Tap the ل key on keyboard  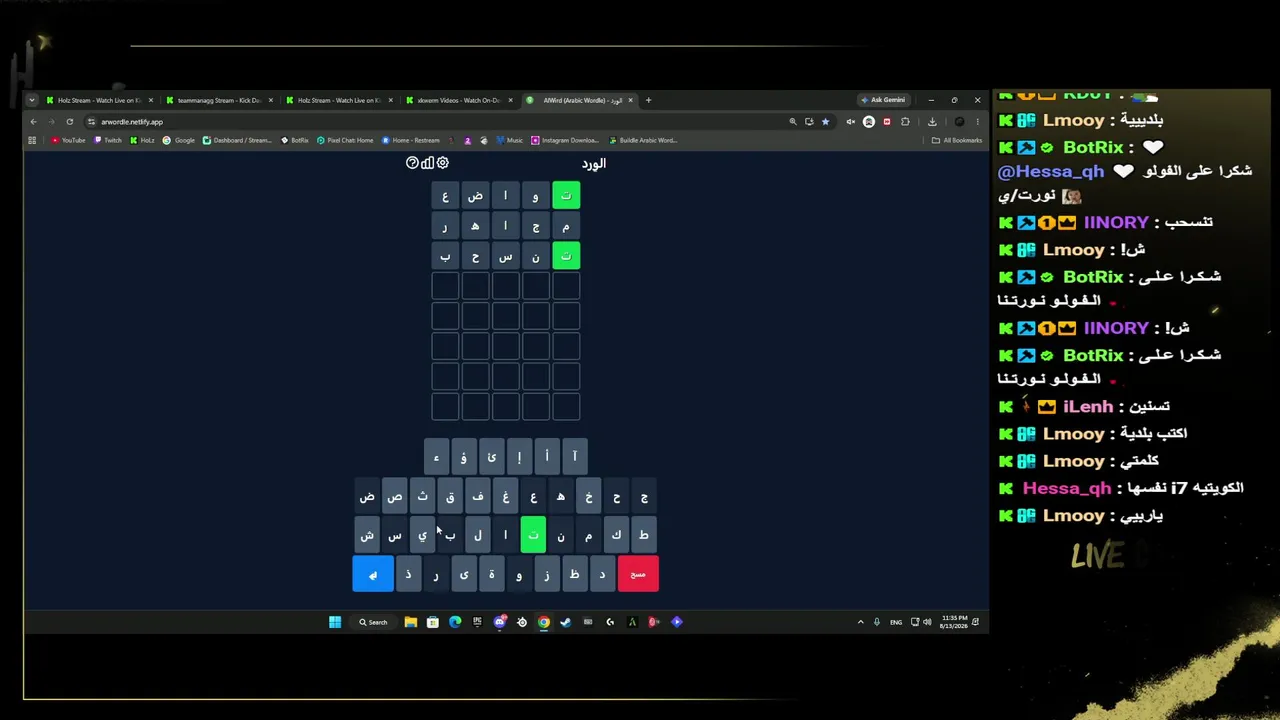click(x=478, y=535)
